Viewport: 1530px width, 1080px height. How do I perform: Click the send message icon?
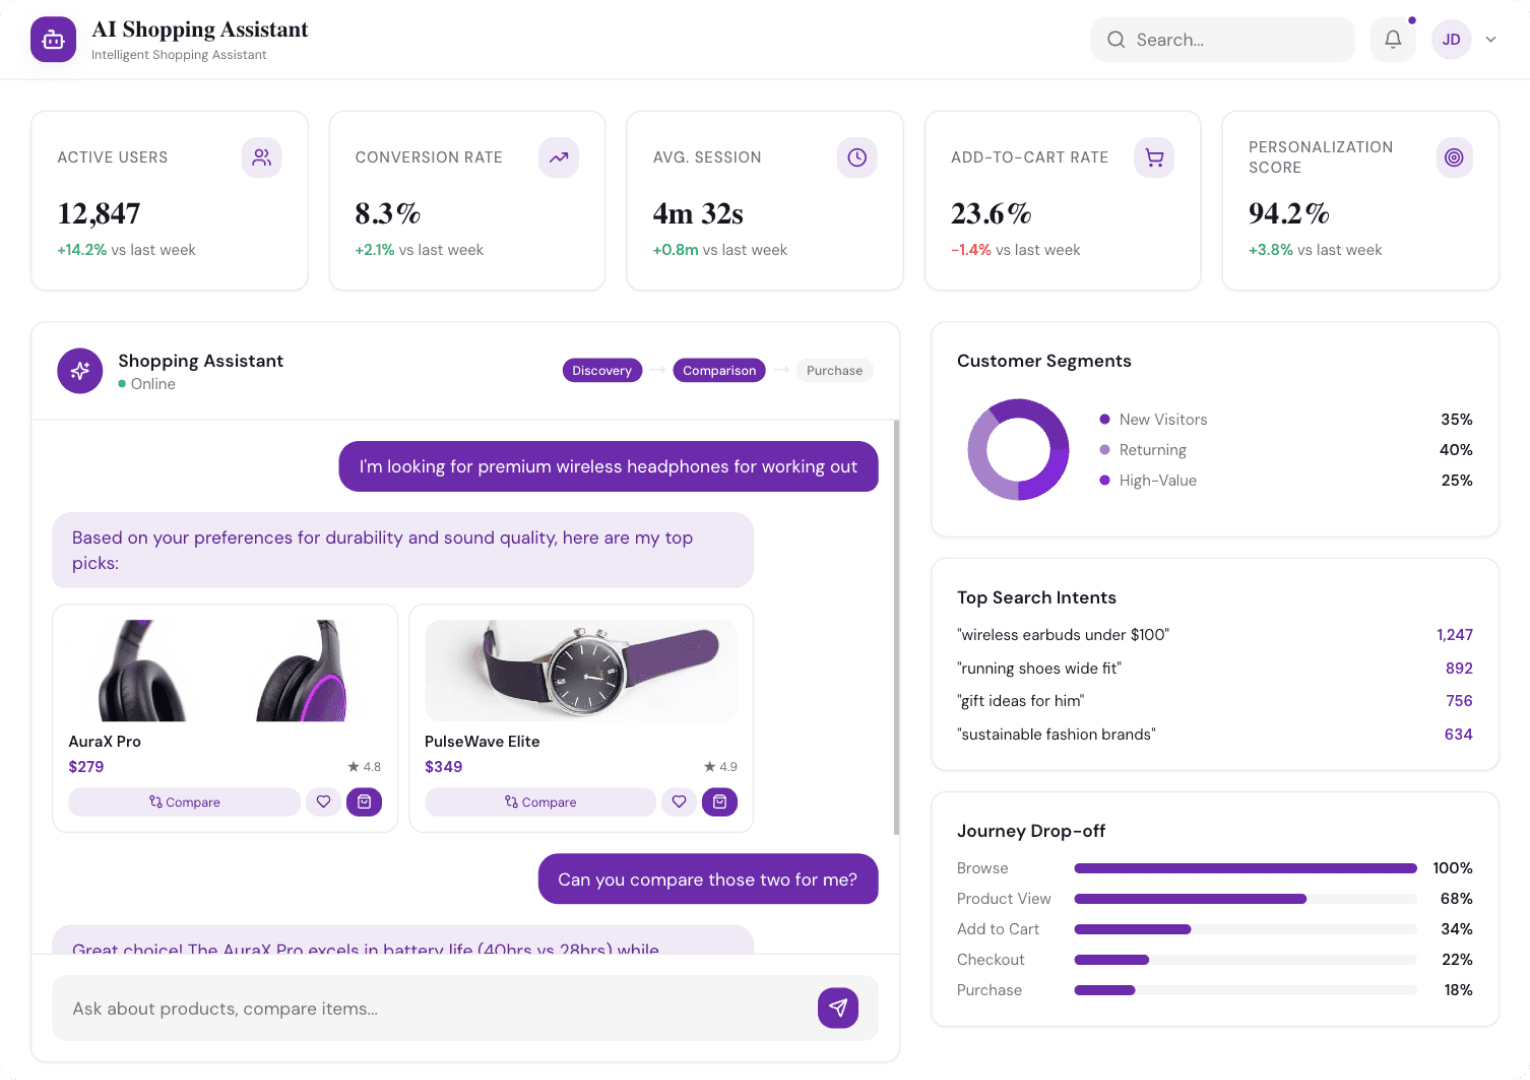[x=838, y=1008]
